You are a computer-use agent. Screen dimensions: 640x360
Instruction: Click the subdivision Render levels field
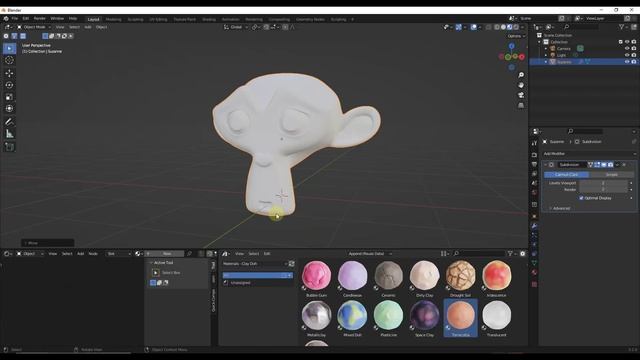pyautogui.click(x=603, y=189)
